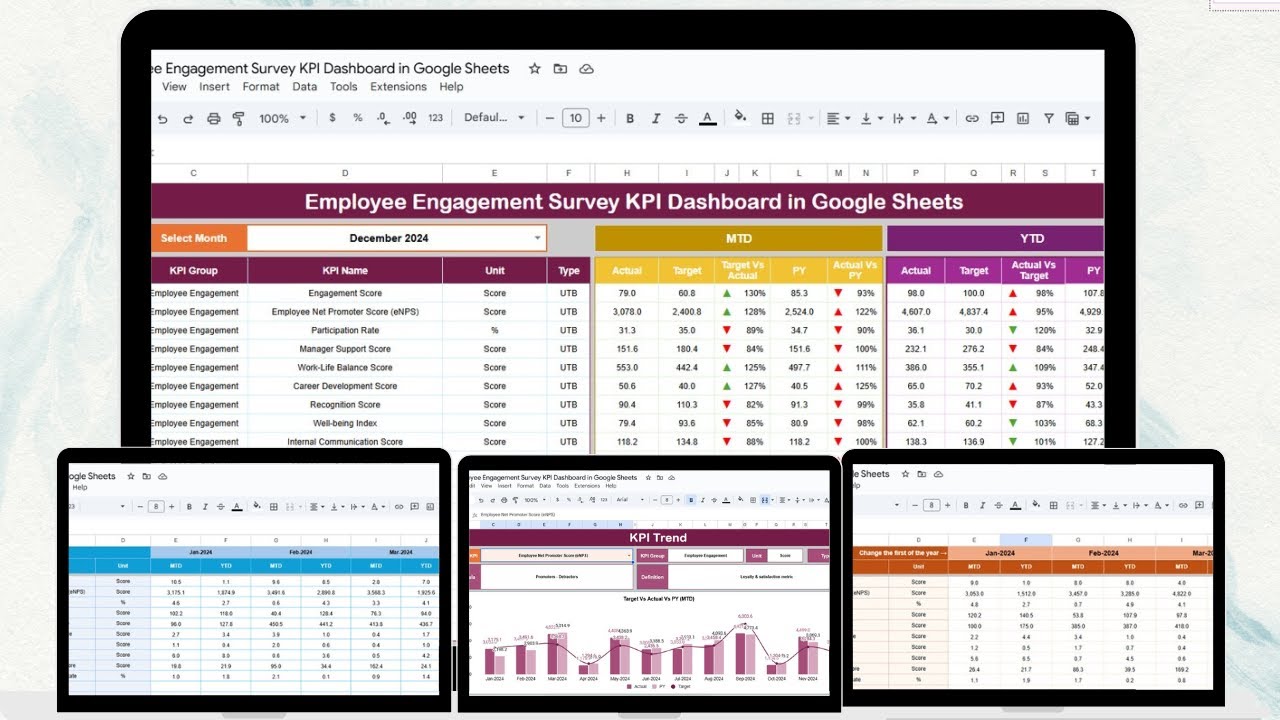Select the Engagement Score KPI name cell
This screenshot has width=1280, height=720.
tap(345, 293)
